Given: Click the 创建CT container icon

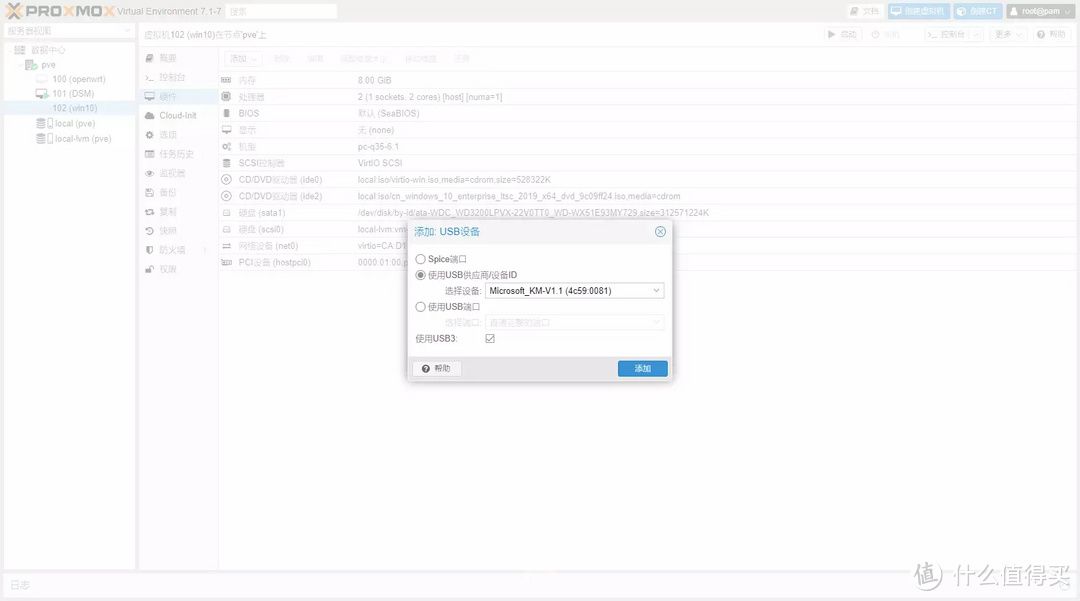Looking at the screenshot, I should pos(961,11).
